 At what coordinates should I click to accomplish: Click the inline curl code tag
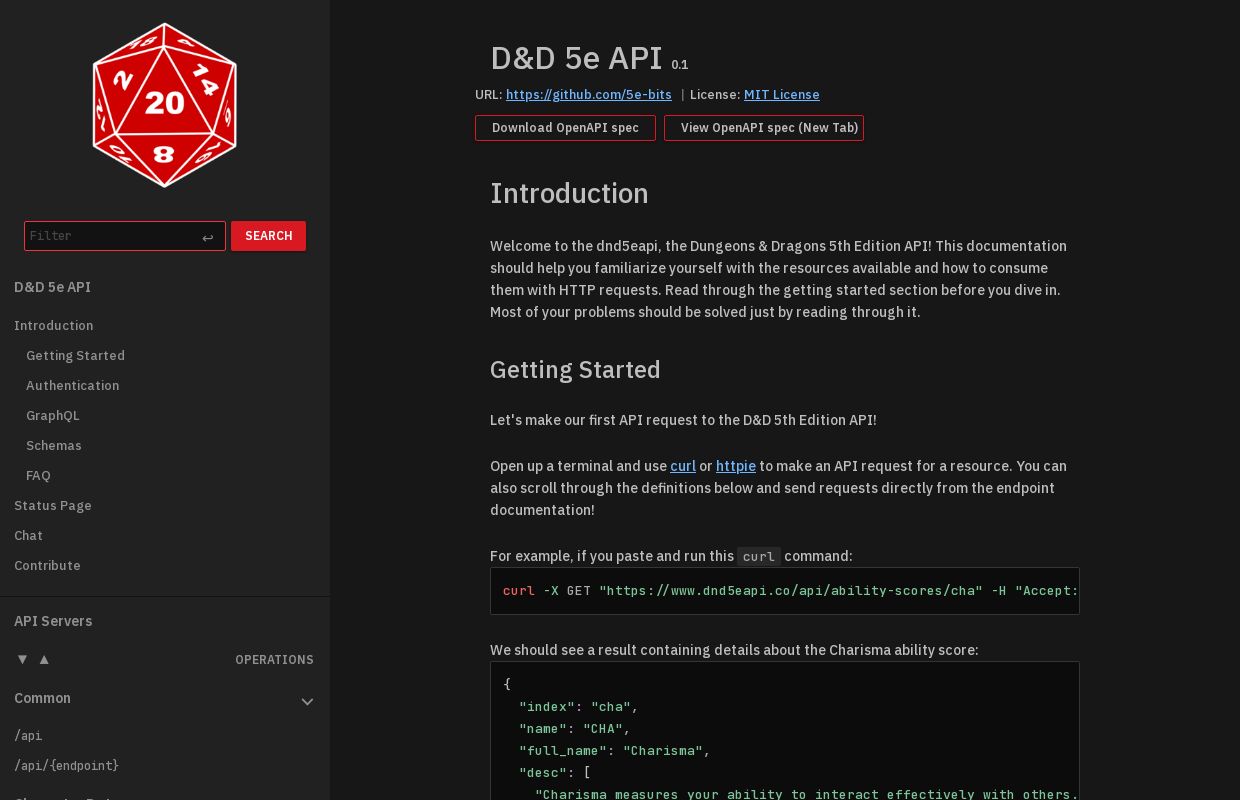(759, 557)
